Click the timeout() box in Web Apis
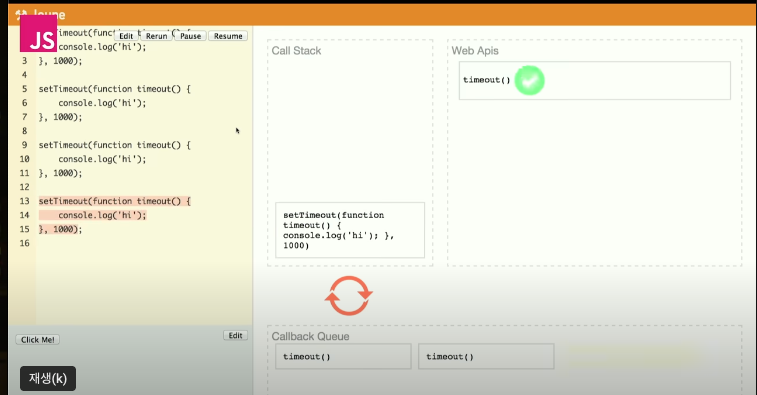This screenshot has width=757, height=395. point(594,81)
